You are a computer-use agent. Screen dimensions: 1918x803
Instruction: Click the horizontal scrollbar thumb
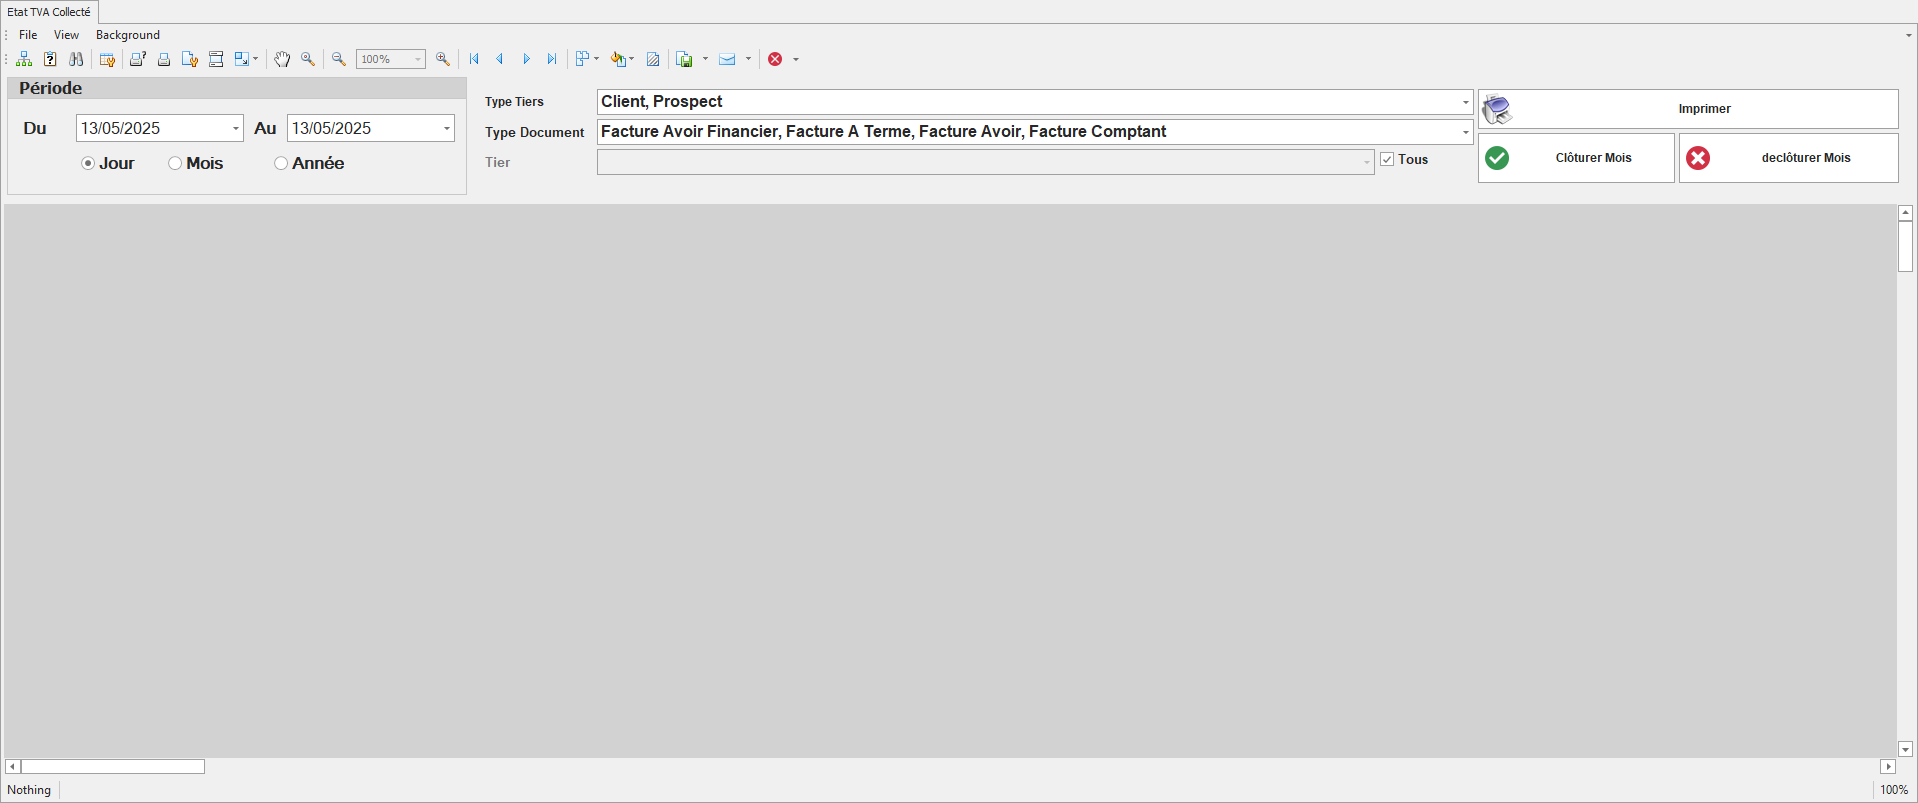point(113,767)
